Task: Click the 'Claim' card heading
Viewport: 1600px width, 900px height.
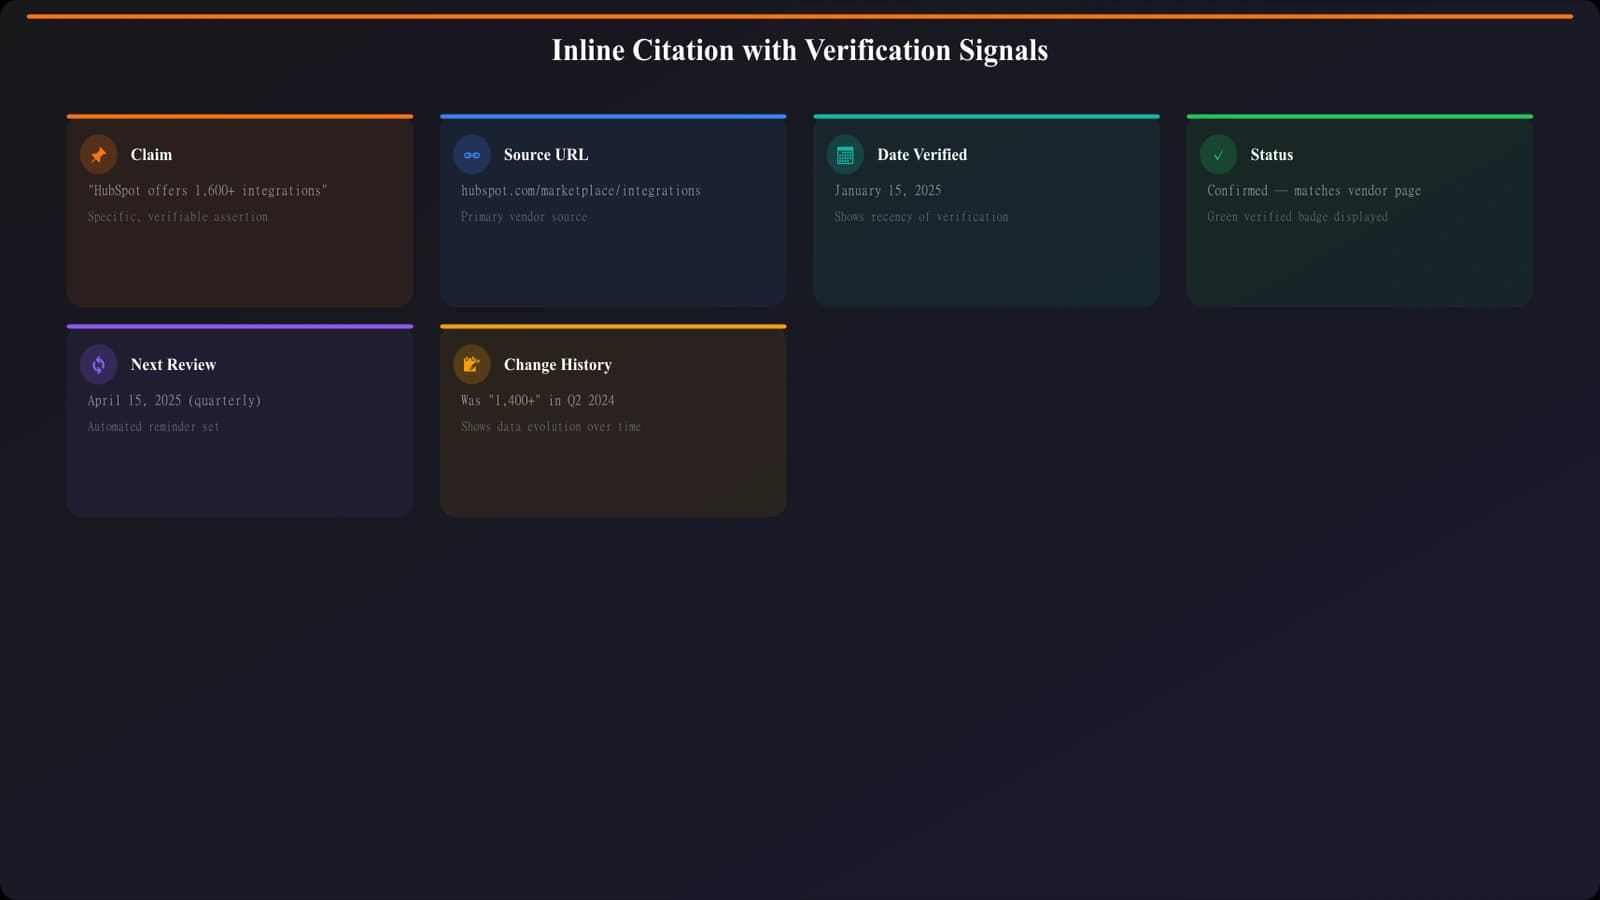Action: point(151,155)
